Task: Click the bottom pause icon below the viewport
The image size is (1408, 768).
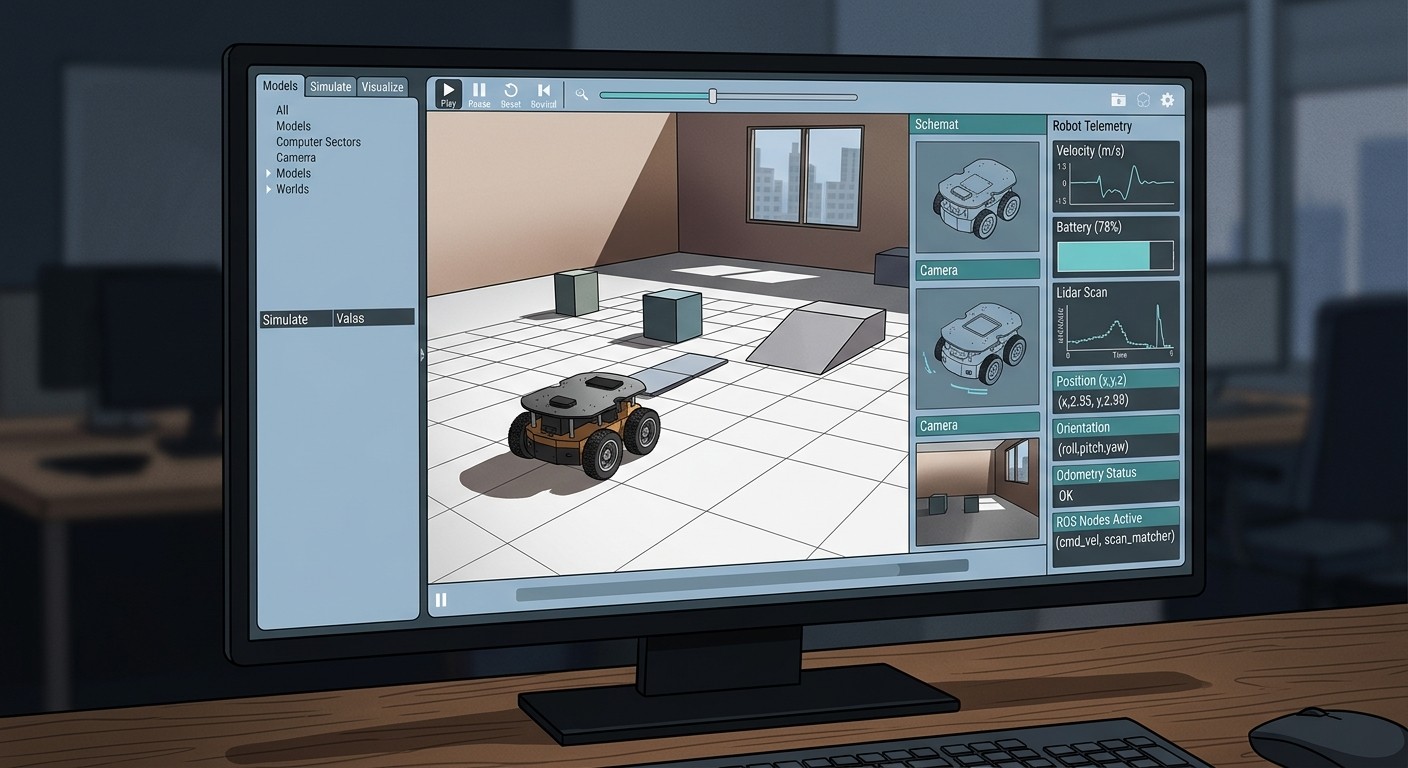Action: 441,600
